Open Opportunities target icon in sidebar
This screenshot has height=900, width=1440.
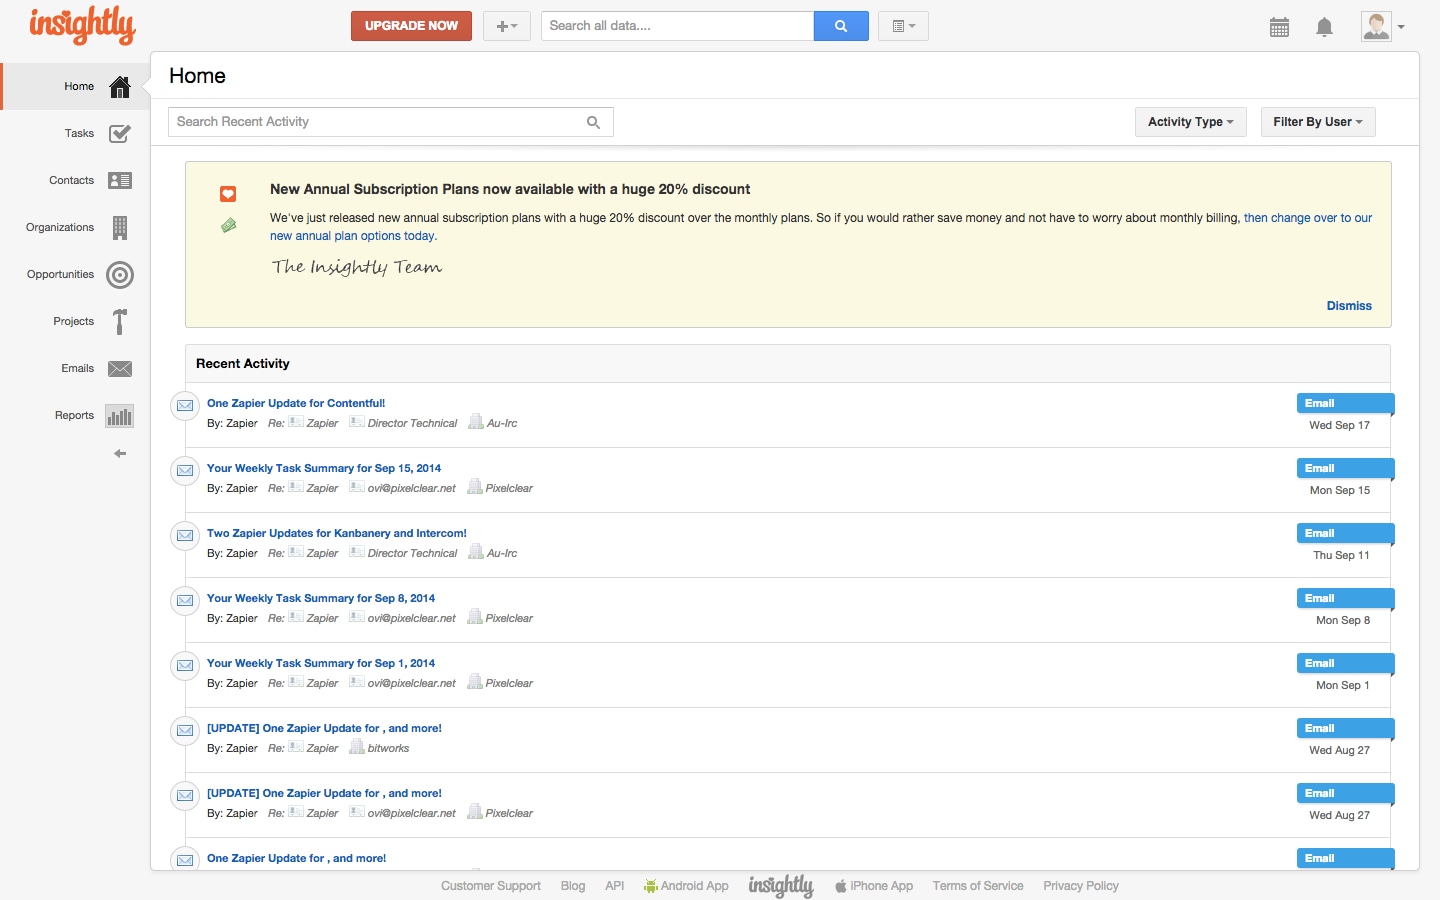120,275
